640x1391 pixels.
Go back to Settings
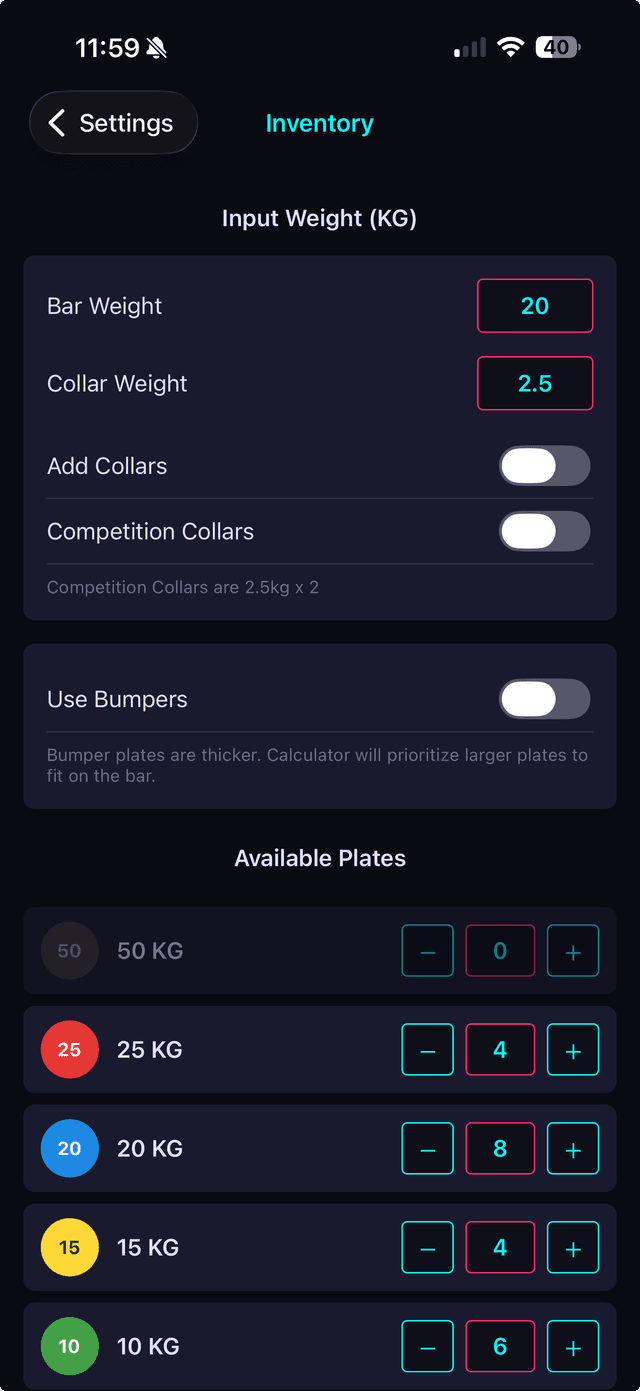click(113, 122)
